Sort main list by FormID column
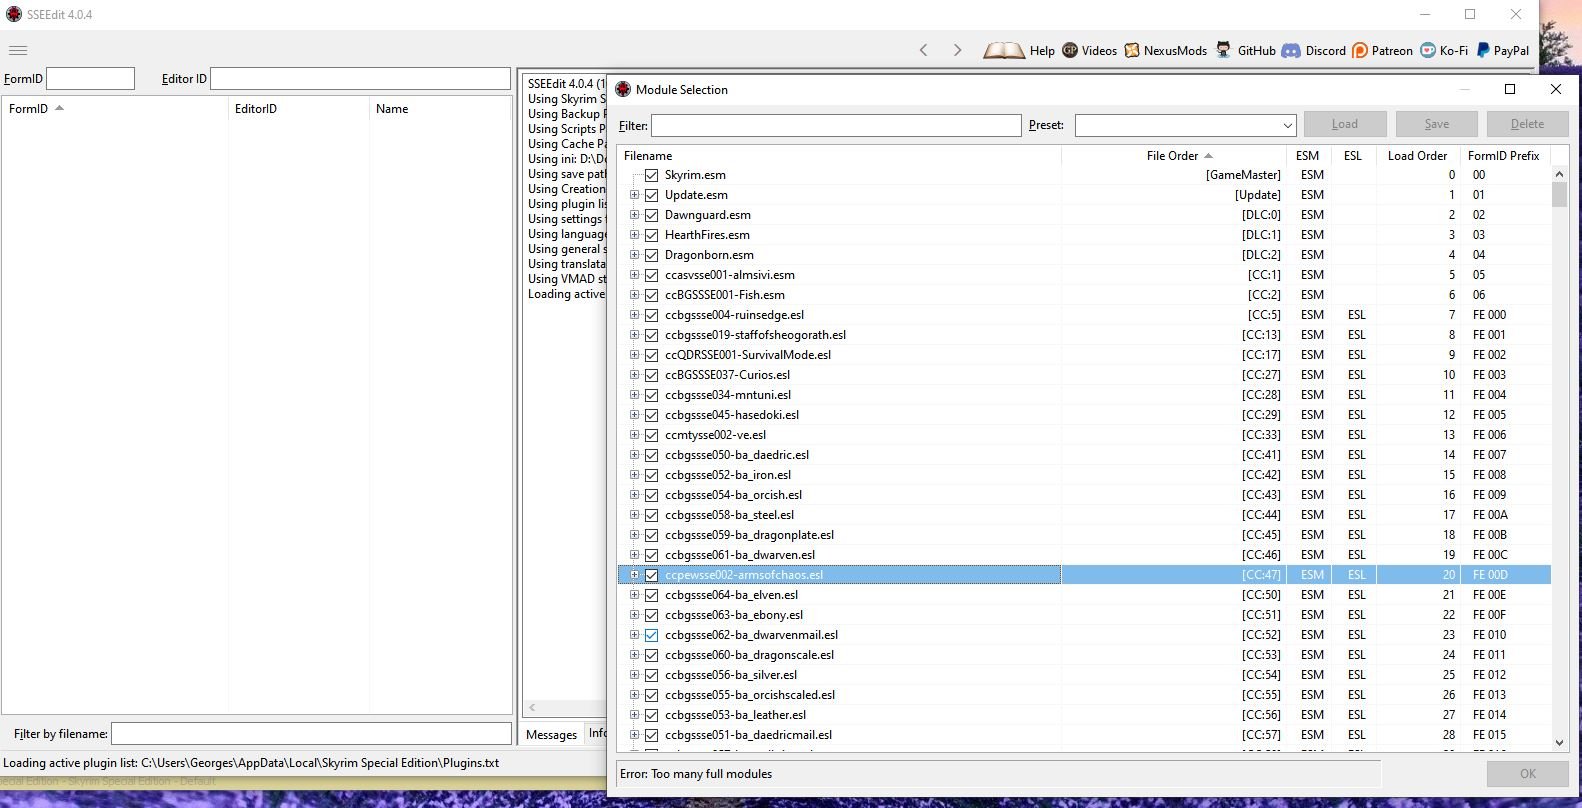The image size is (1582, 808). (115, 109)
